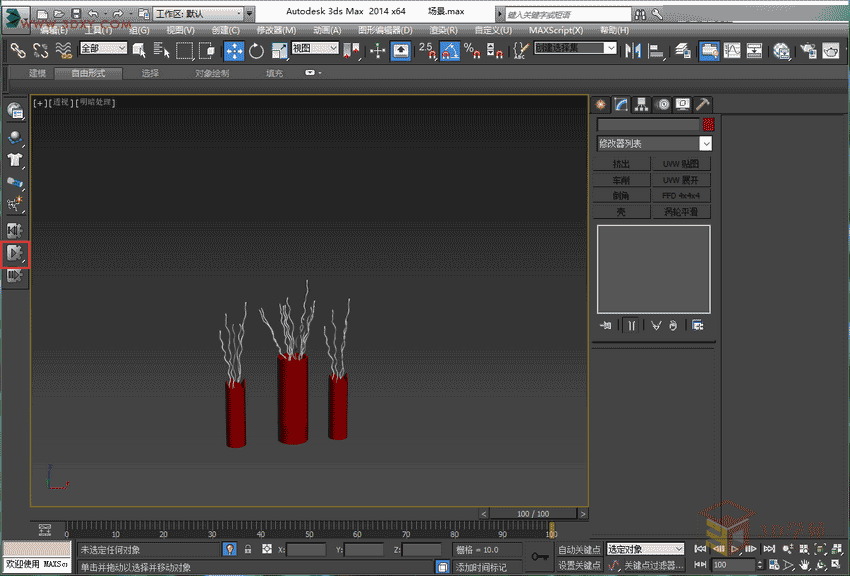Click the red-highlighted left sidebar icon
The image size is (850, 576).
tap(15, 254)
